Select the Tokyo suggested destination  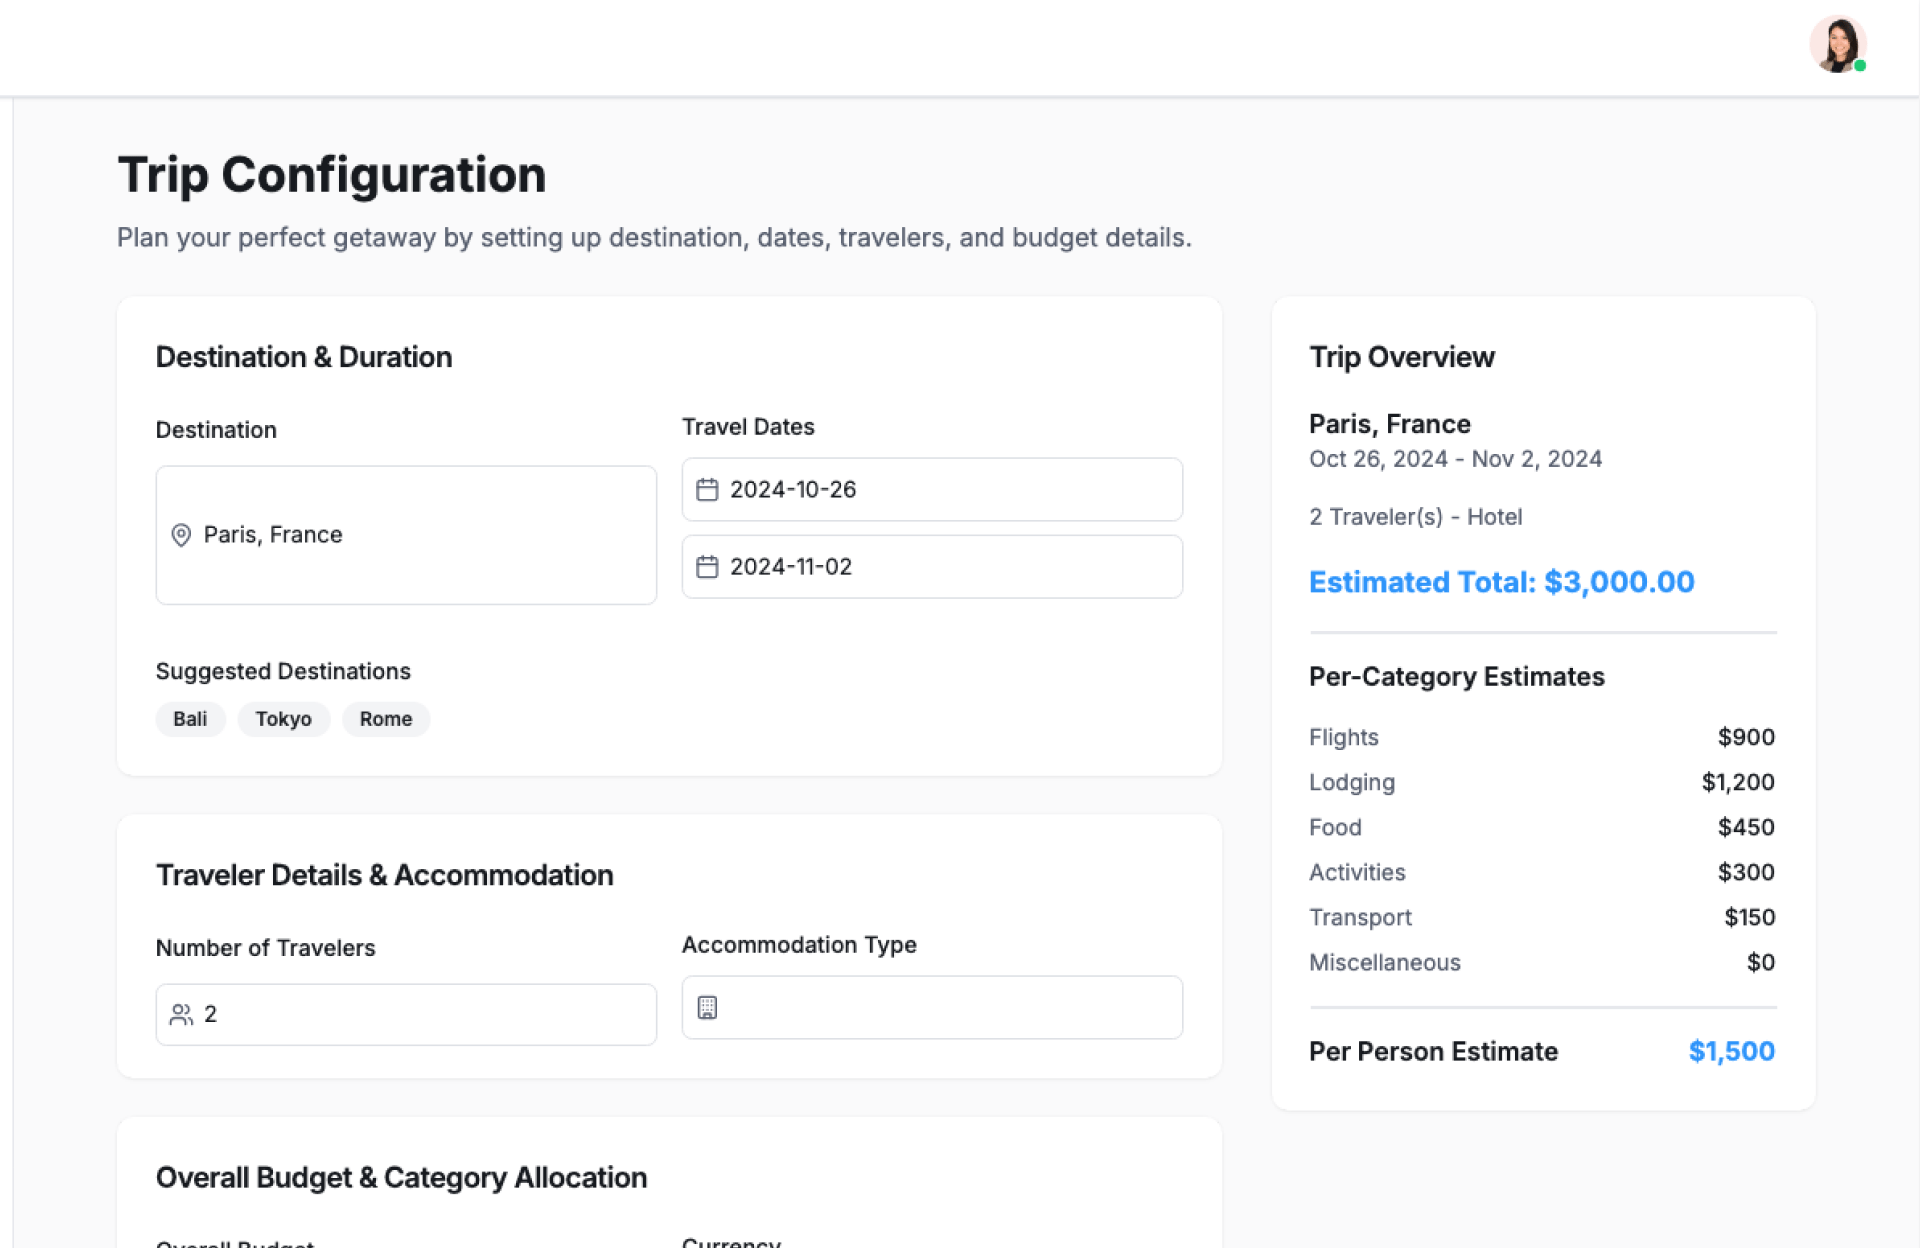[283, 719]
